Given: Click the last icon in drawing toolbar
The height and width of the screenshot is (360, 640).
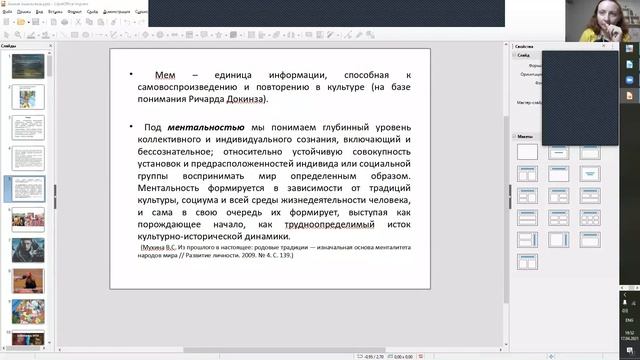Looking at the screenshot, I should (370, 35).
